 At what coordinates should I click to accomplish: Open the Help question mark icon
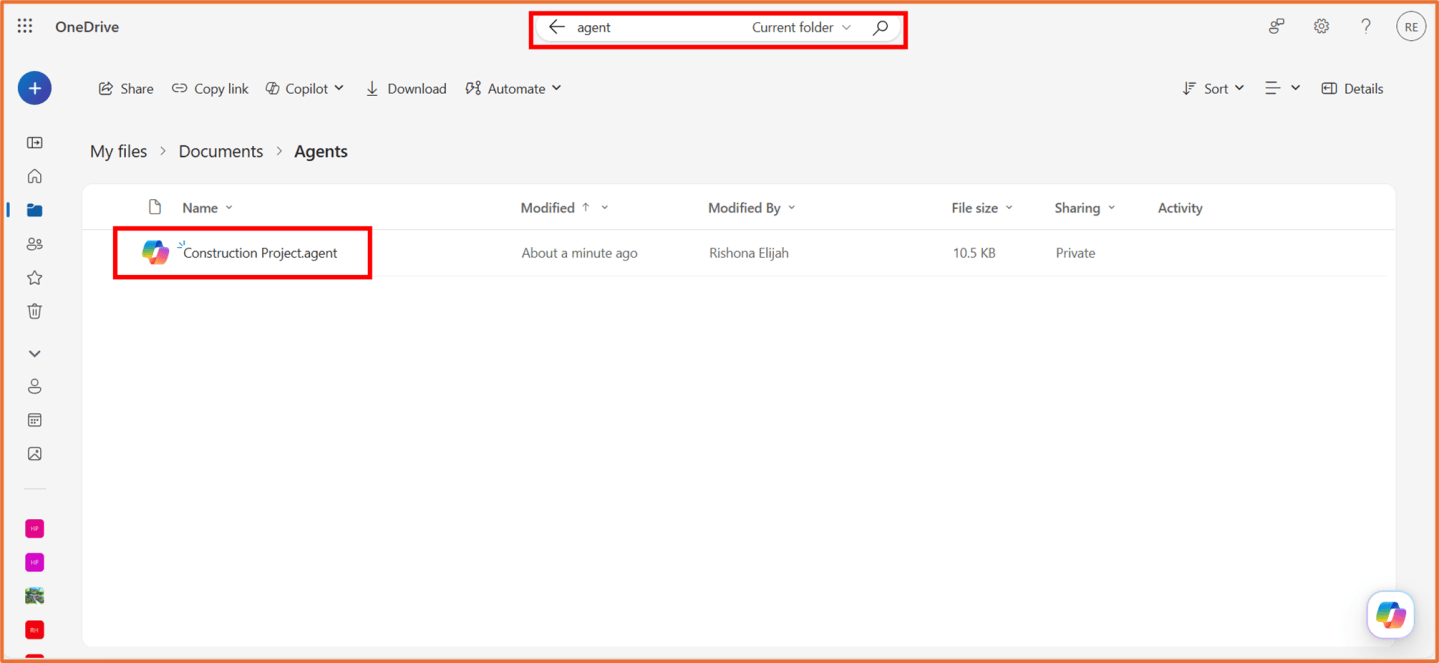[x=1366, y=27]
